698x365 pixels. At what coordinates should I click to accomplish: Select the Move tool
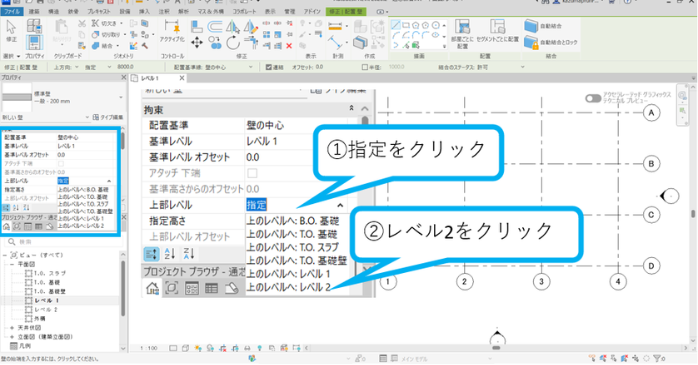click(x=197, y=43)
